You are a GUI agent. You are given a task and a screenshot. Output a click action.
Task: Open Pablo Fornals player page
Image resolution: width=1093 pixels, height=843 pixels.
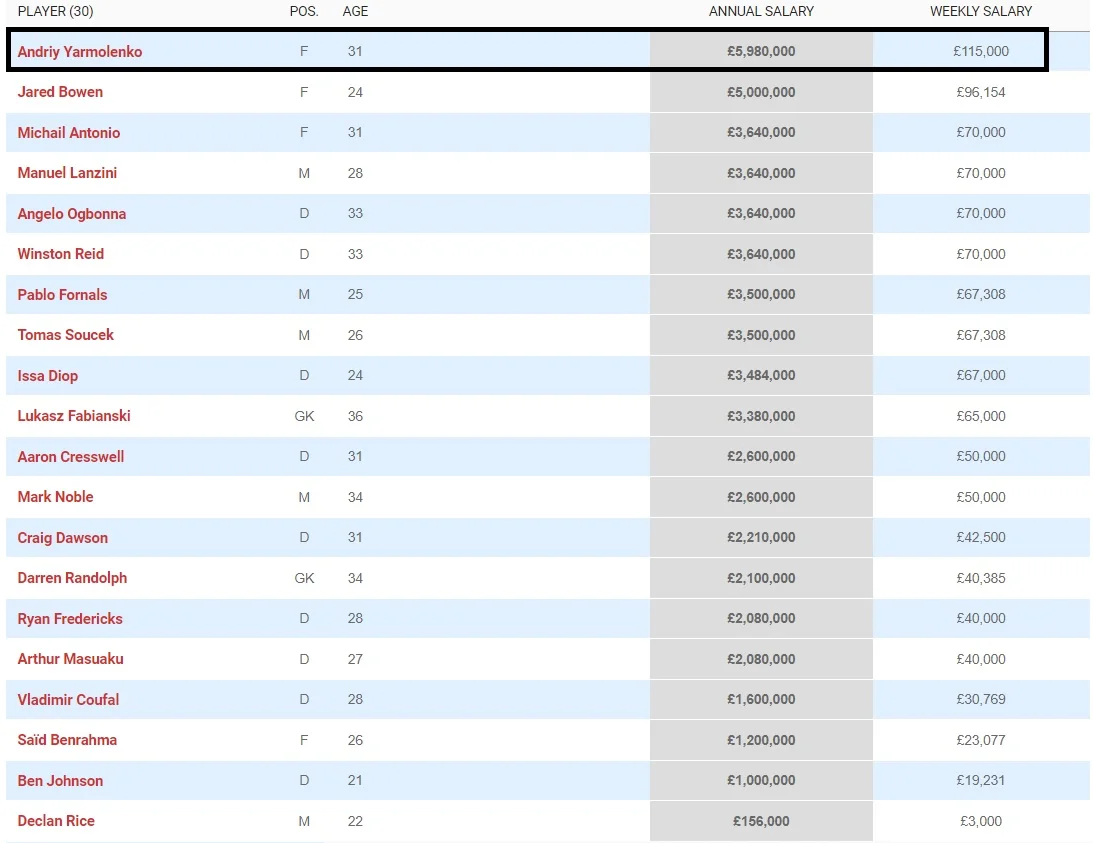tap(62, 295)
